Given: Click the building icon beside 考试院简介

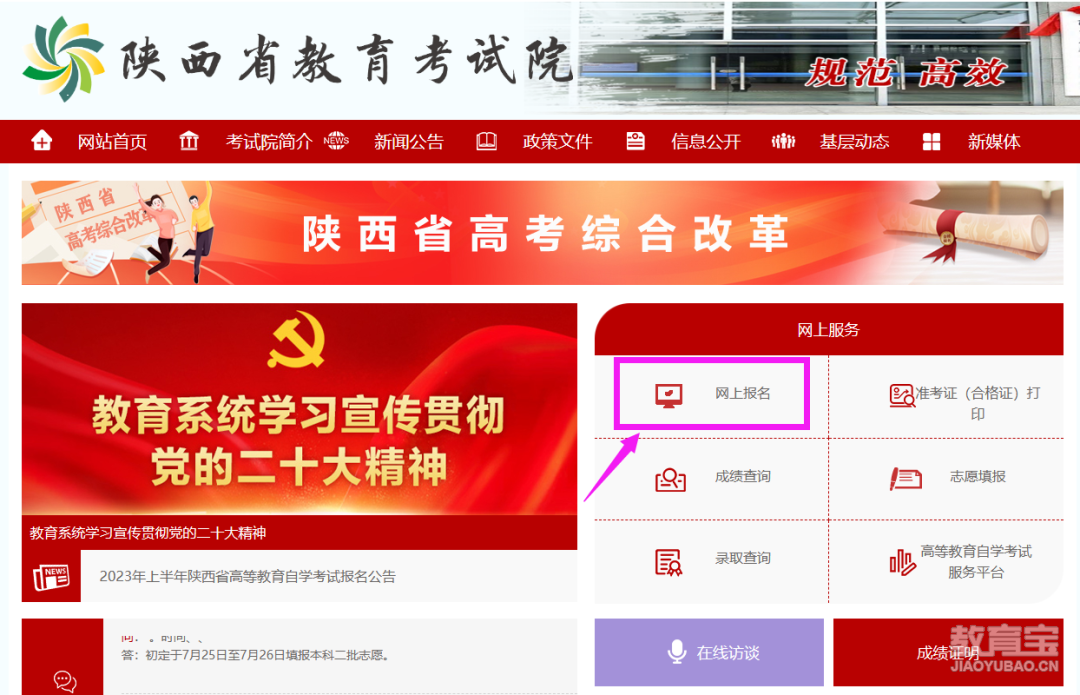Looking at the screenshot, I should pyautogui.click(x=189, y=141).
